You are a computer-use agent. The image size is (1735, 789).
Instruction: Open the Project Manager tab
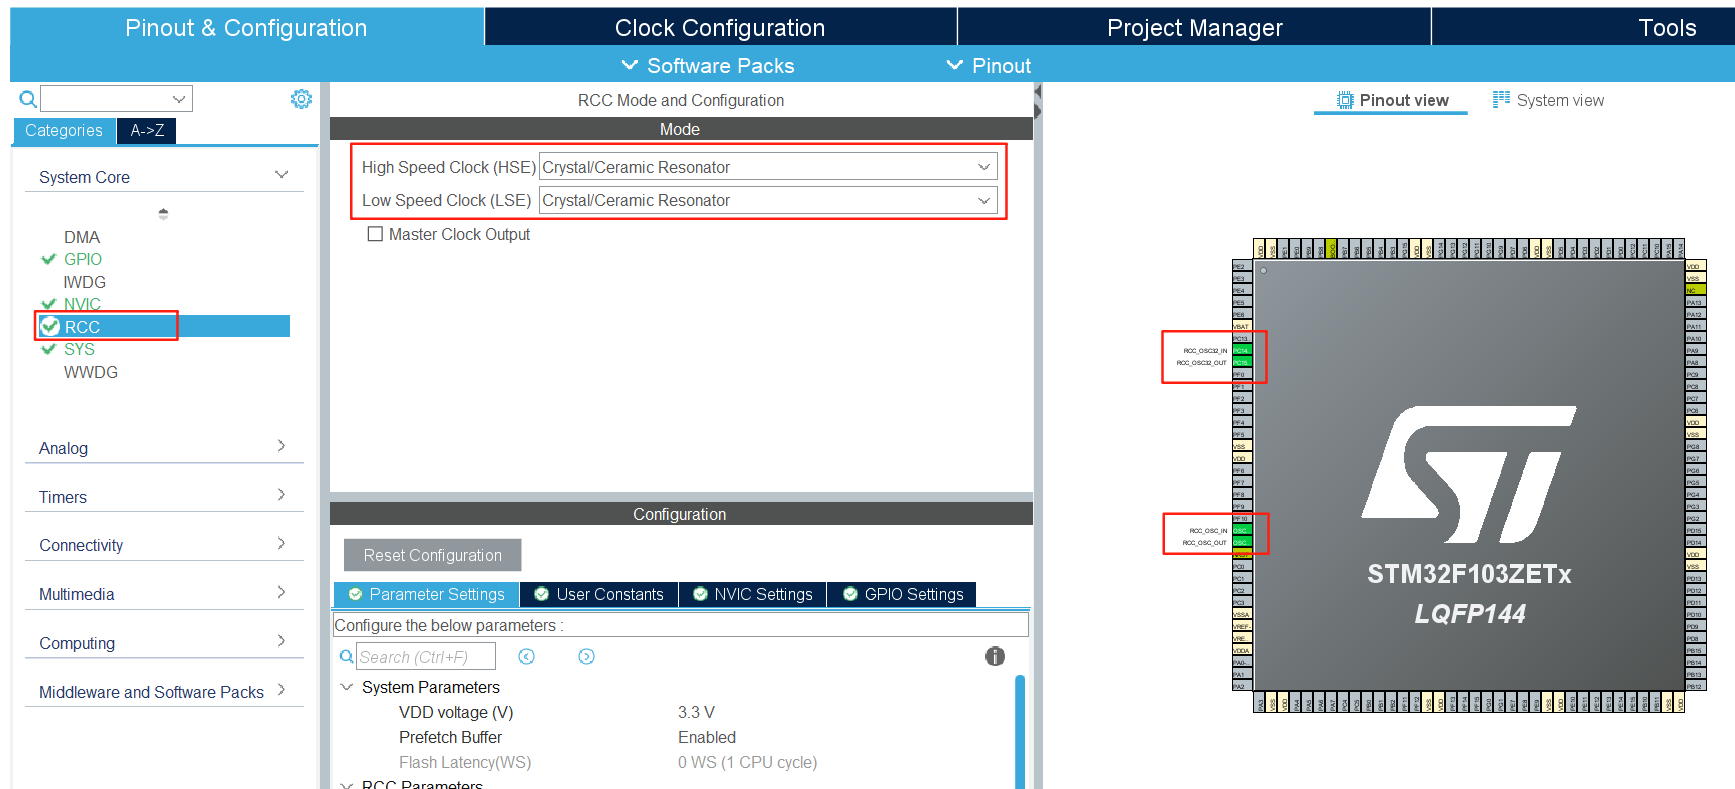click(x=1194, y=27)
